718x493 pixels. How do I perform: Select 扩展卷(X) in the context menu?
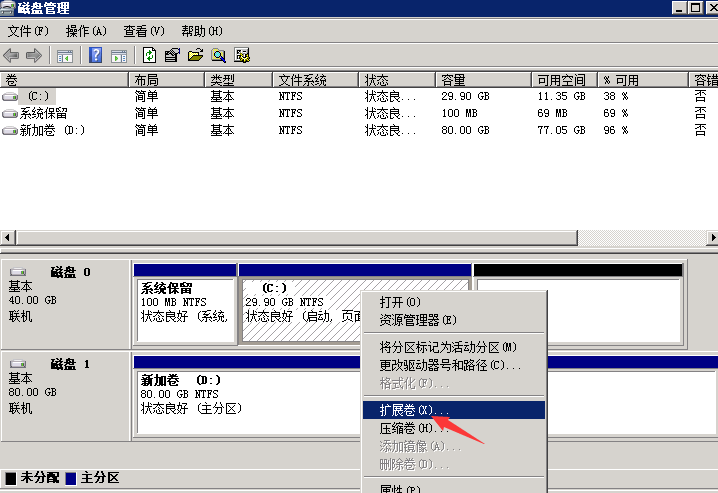tap(414, 410)
